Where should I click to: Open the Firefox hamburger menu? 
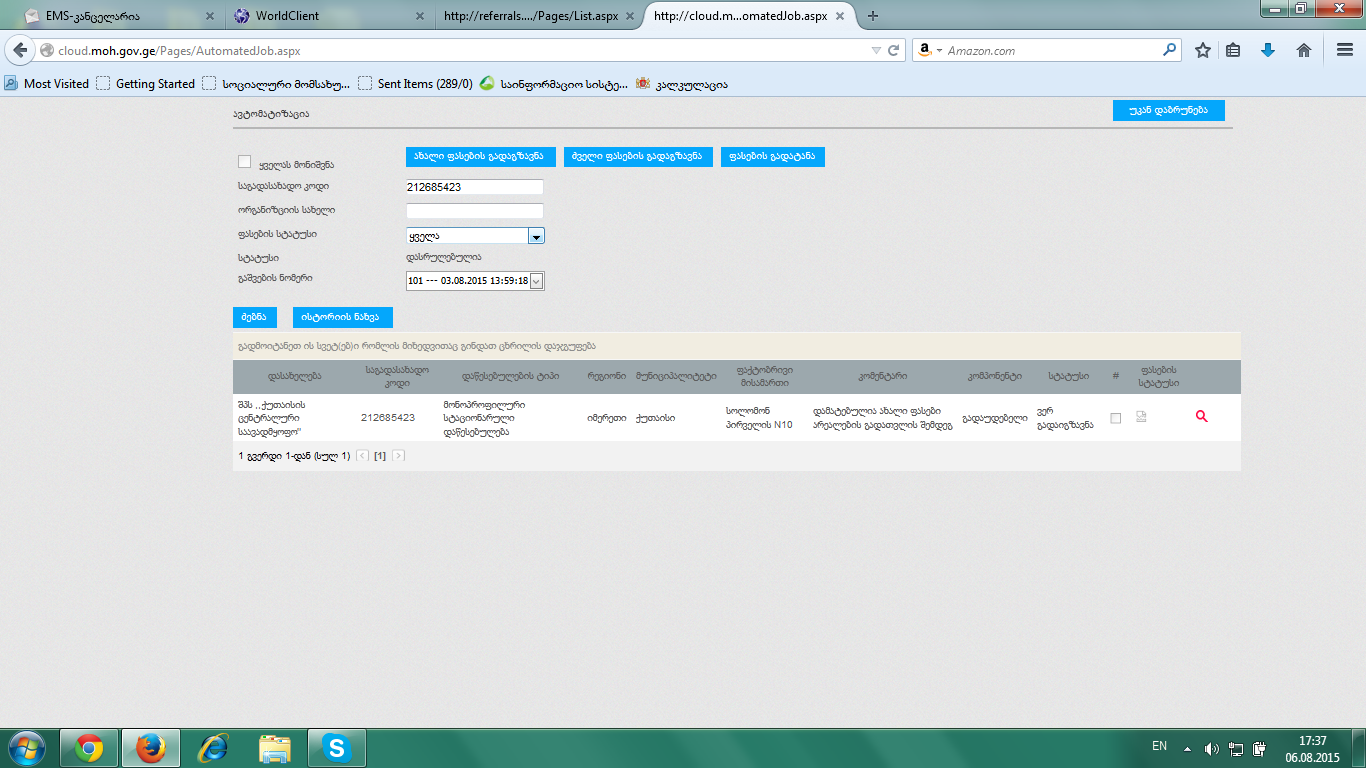click(1344, 50)
